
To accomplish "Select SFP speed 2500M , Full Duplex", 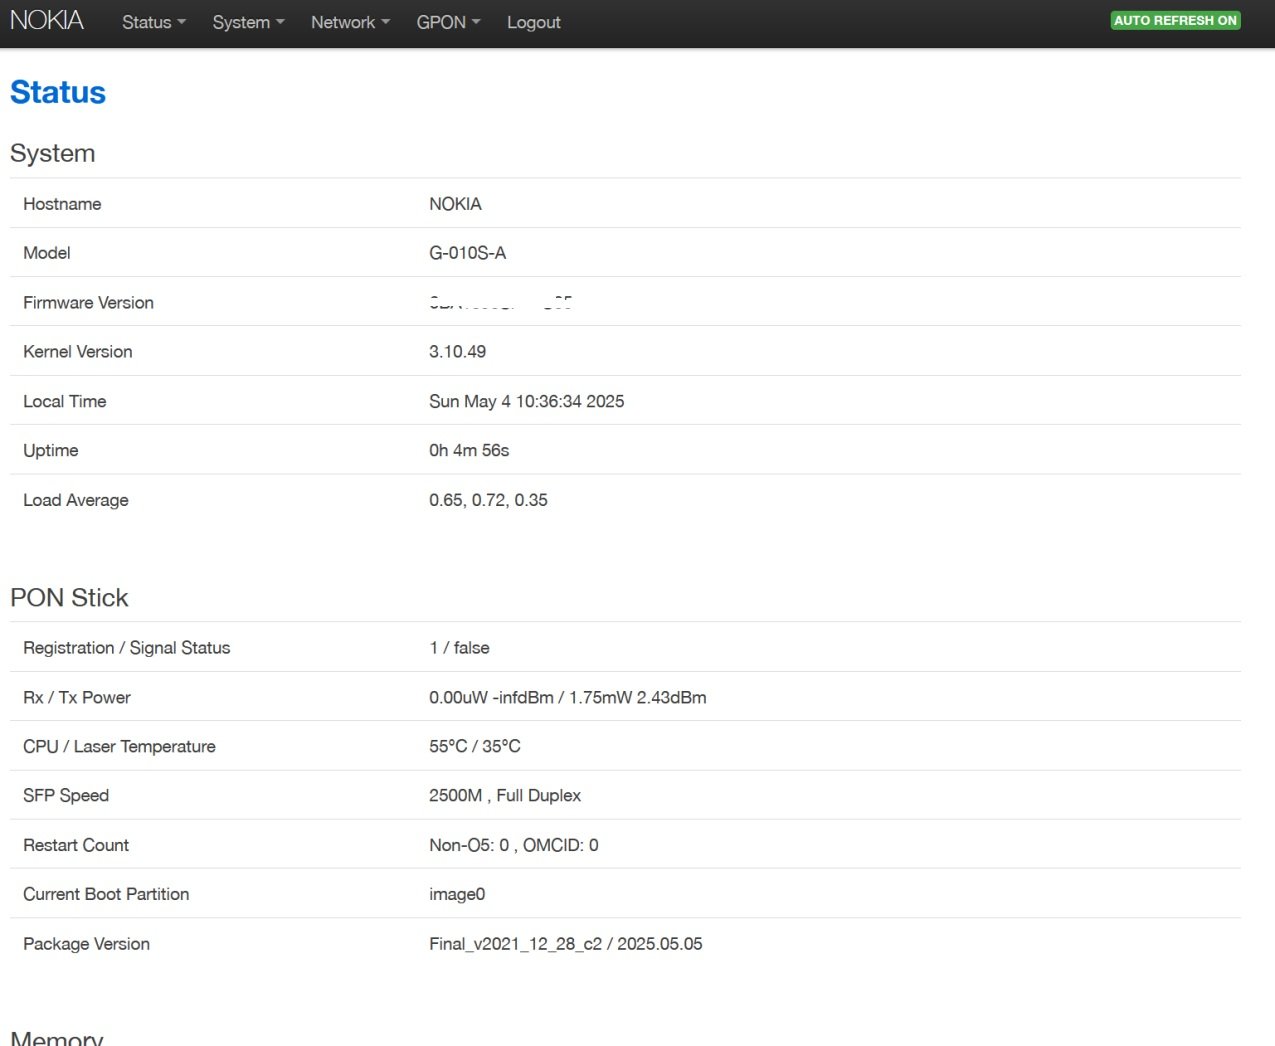I will pyautogui.click(x=505, y=795).
